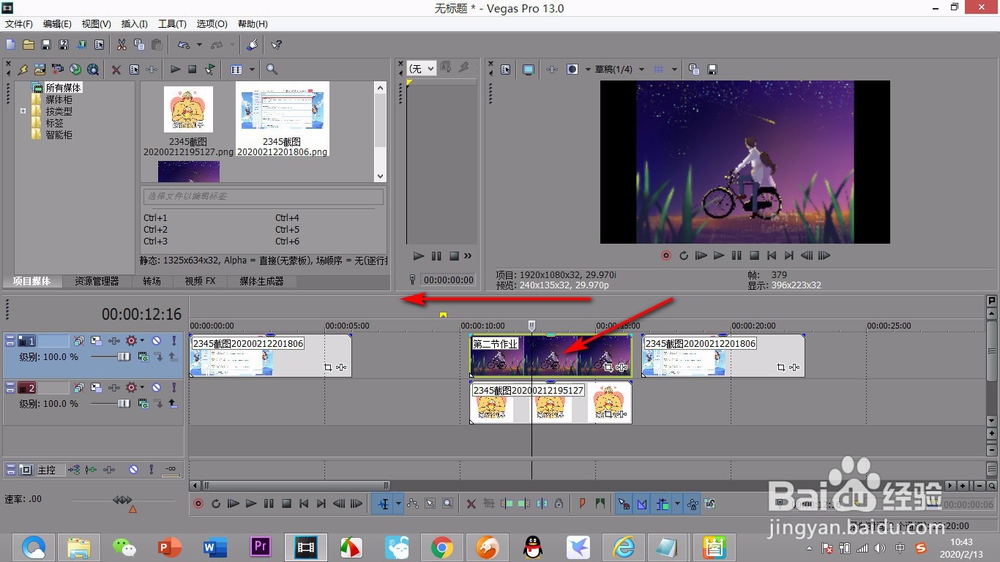Click Capture Video camcorder icon
Image resolution: width=1000 pixels, height=562 pixels.
57,69
